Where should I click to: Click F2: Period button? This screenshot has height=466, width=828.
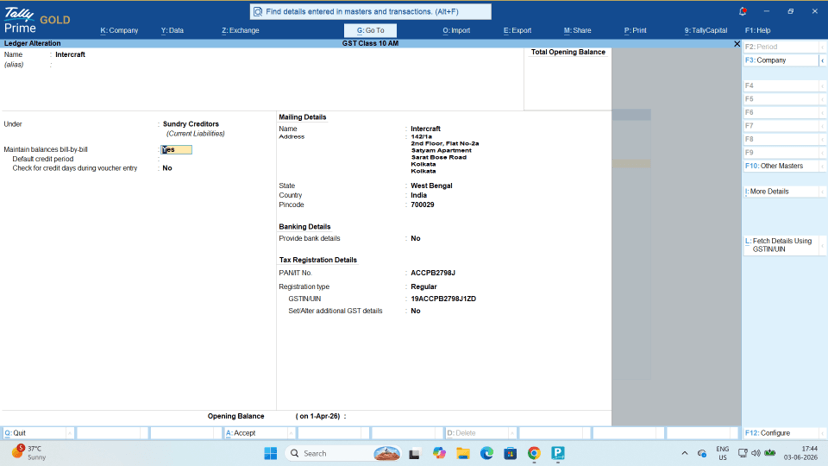click(x=780, y=46)
